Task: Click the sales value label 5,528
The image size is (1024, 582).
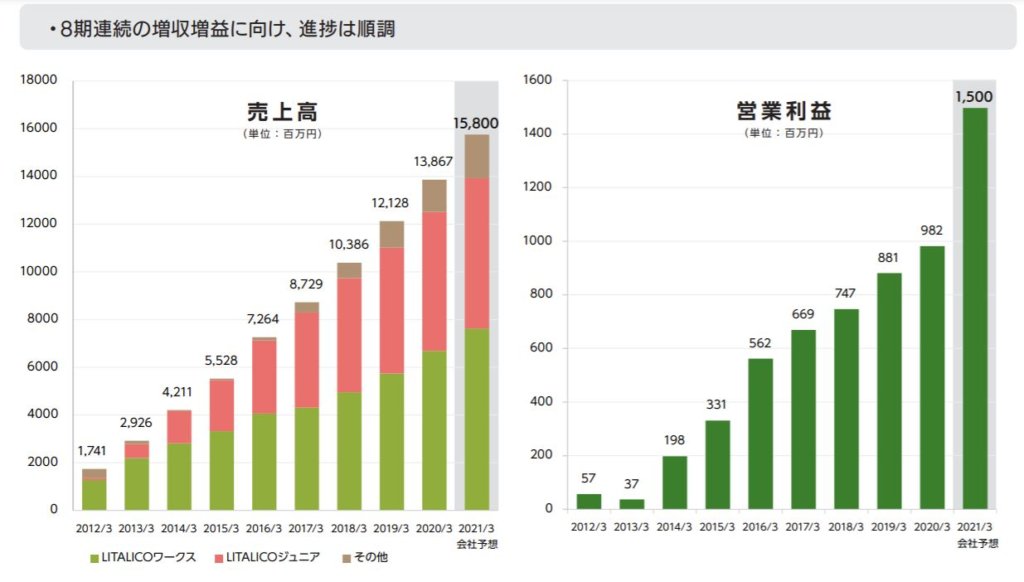Action: [x=221, y=361]
